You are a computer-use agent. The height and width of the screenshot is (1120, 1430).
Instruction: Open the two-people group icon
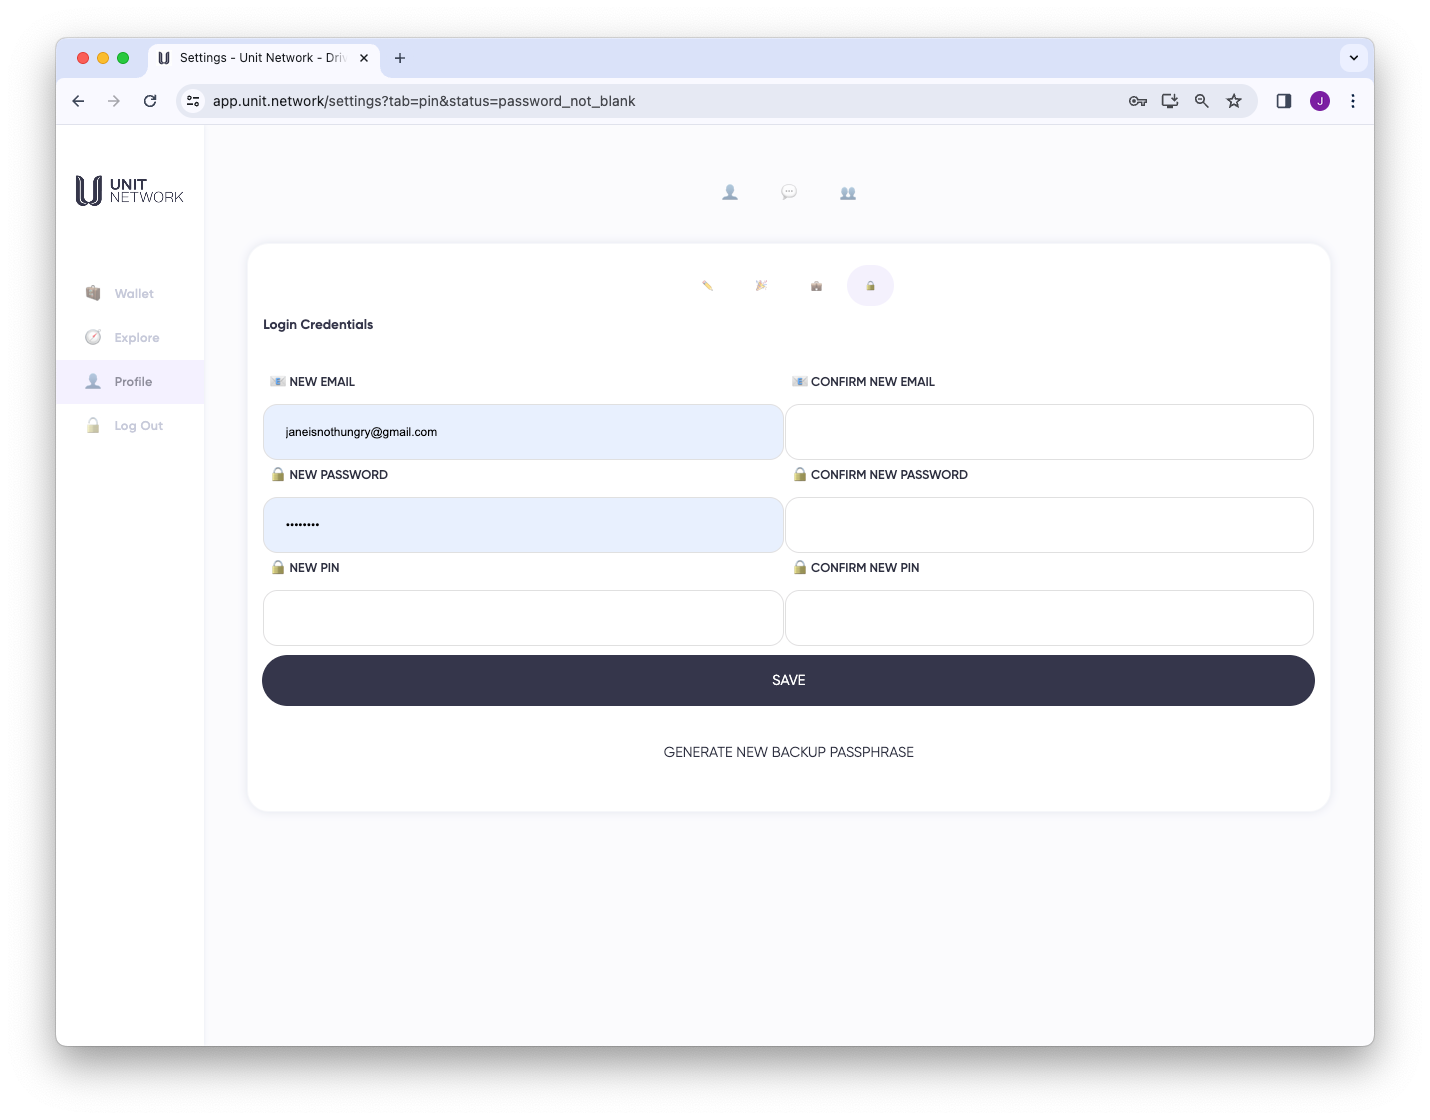pos(848,193)
